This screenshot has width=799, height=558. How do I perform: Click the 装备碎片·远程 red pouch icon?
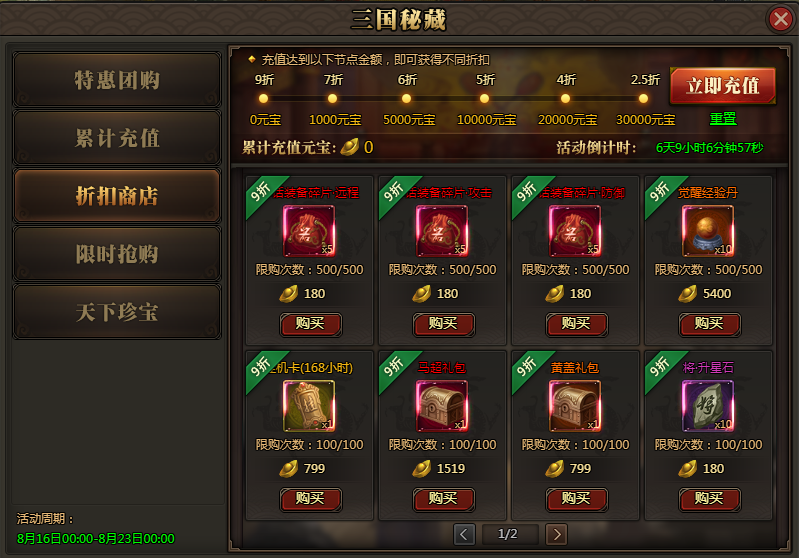tap(309, 231)
